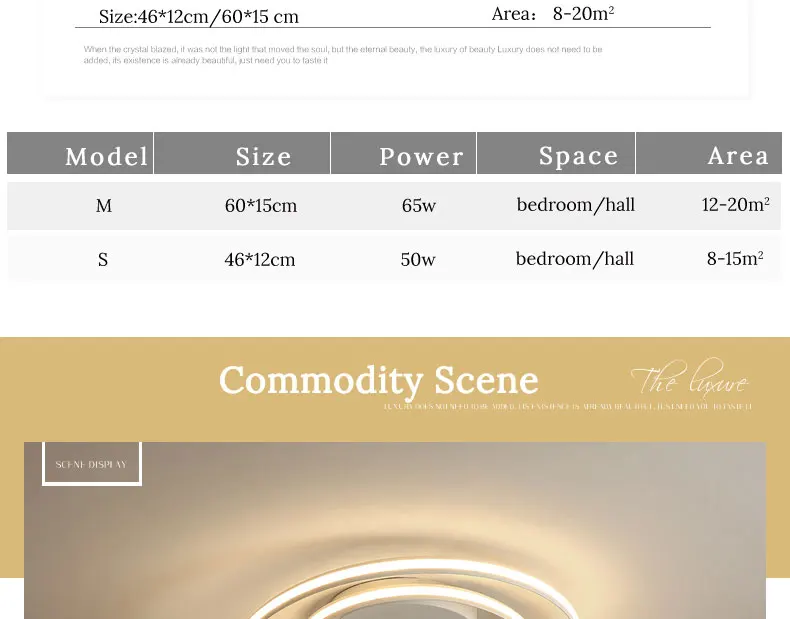Click the 50w power value
Image resolution: width=790 pixels, height=619 pixels.
click(x=418, y=260)
